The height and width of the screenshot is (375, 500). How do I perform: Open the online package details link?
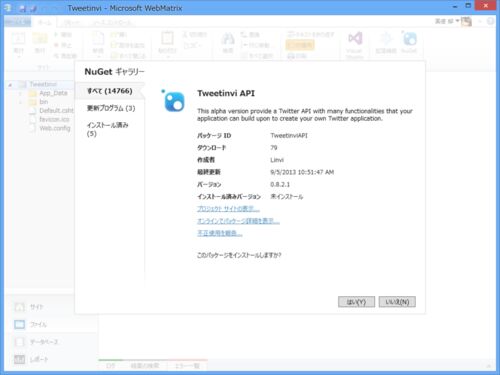(x=238, y=221)
